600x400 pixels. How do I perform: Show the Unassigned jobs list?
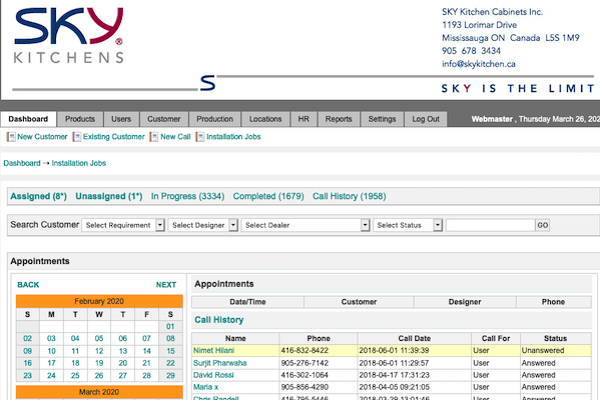point(108,197)
